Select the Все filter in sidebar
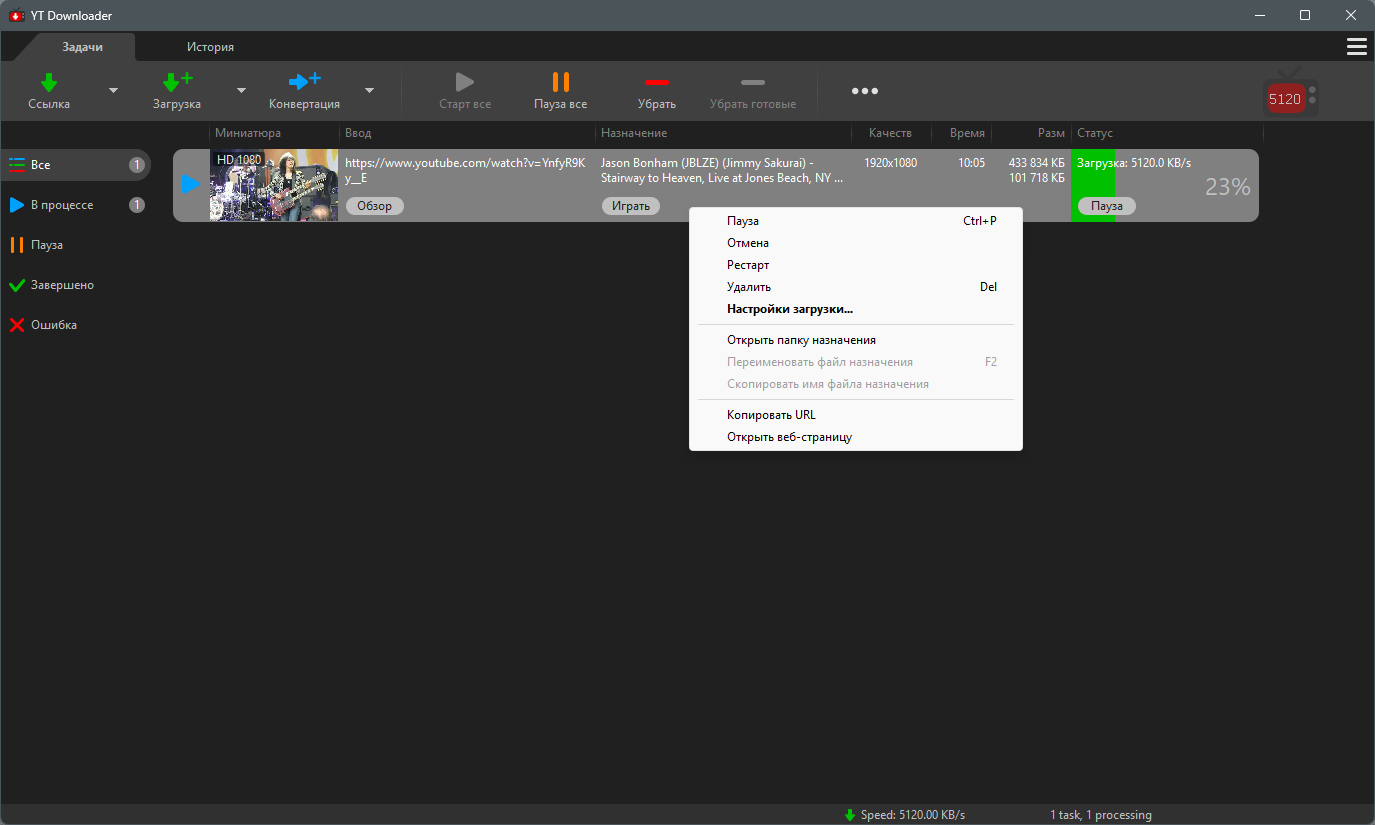This screenshot has height=825, width=1375. point(75,165)
